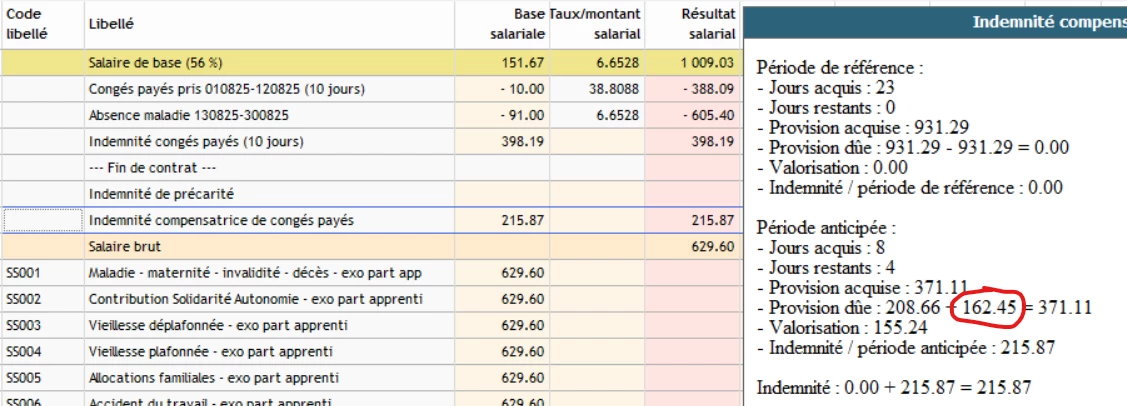The image size is (1127, 406).
Task: Click rate 38.8088 in Congés payés pris row
Action: (614, 89)
